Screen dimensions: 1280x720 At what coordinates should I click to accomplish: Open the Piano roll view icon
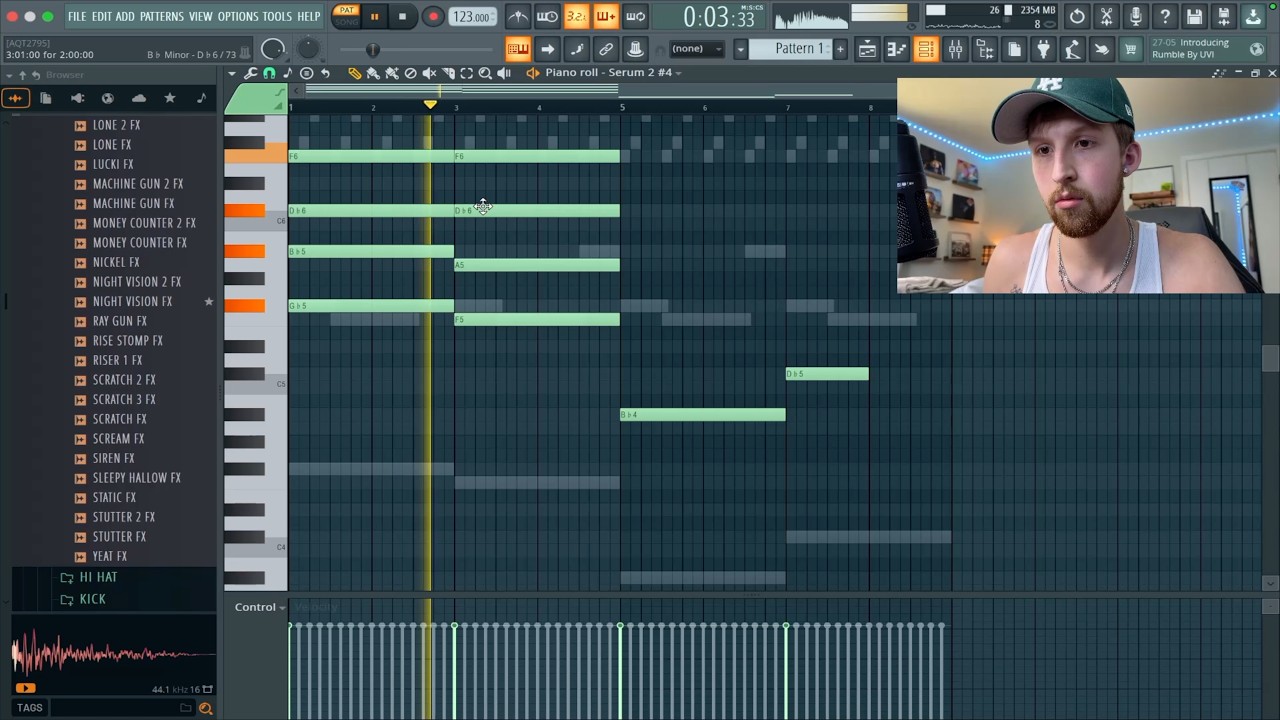click(897, 50)
